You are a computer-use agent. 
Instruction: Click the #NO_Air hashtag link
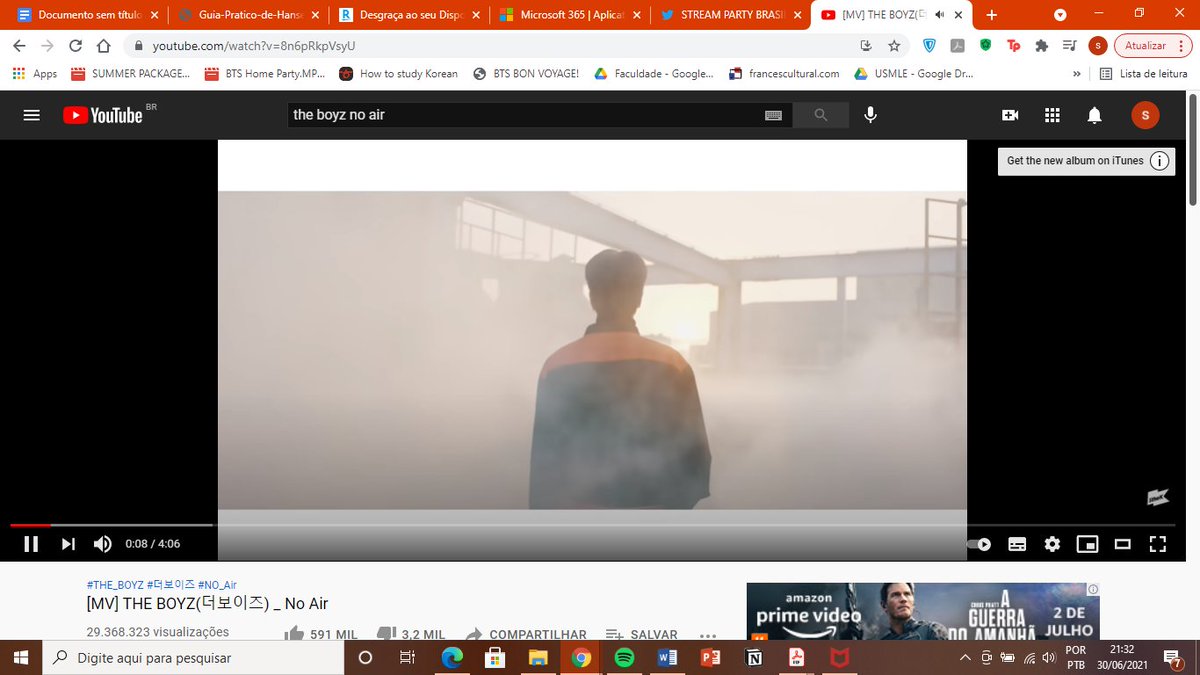(x=217, y=585)
